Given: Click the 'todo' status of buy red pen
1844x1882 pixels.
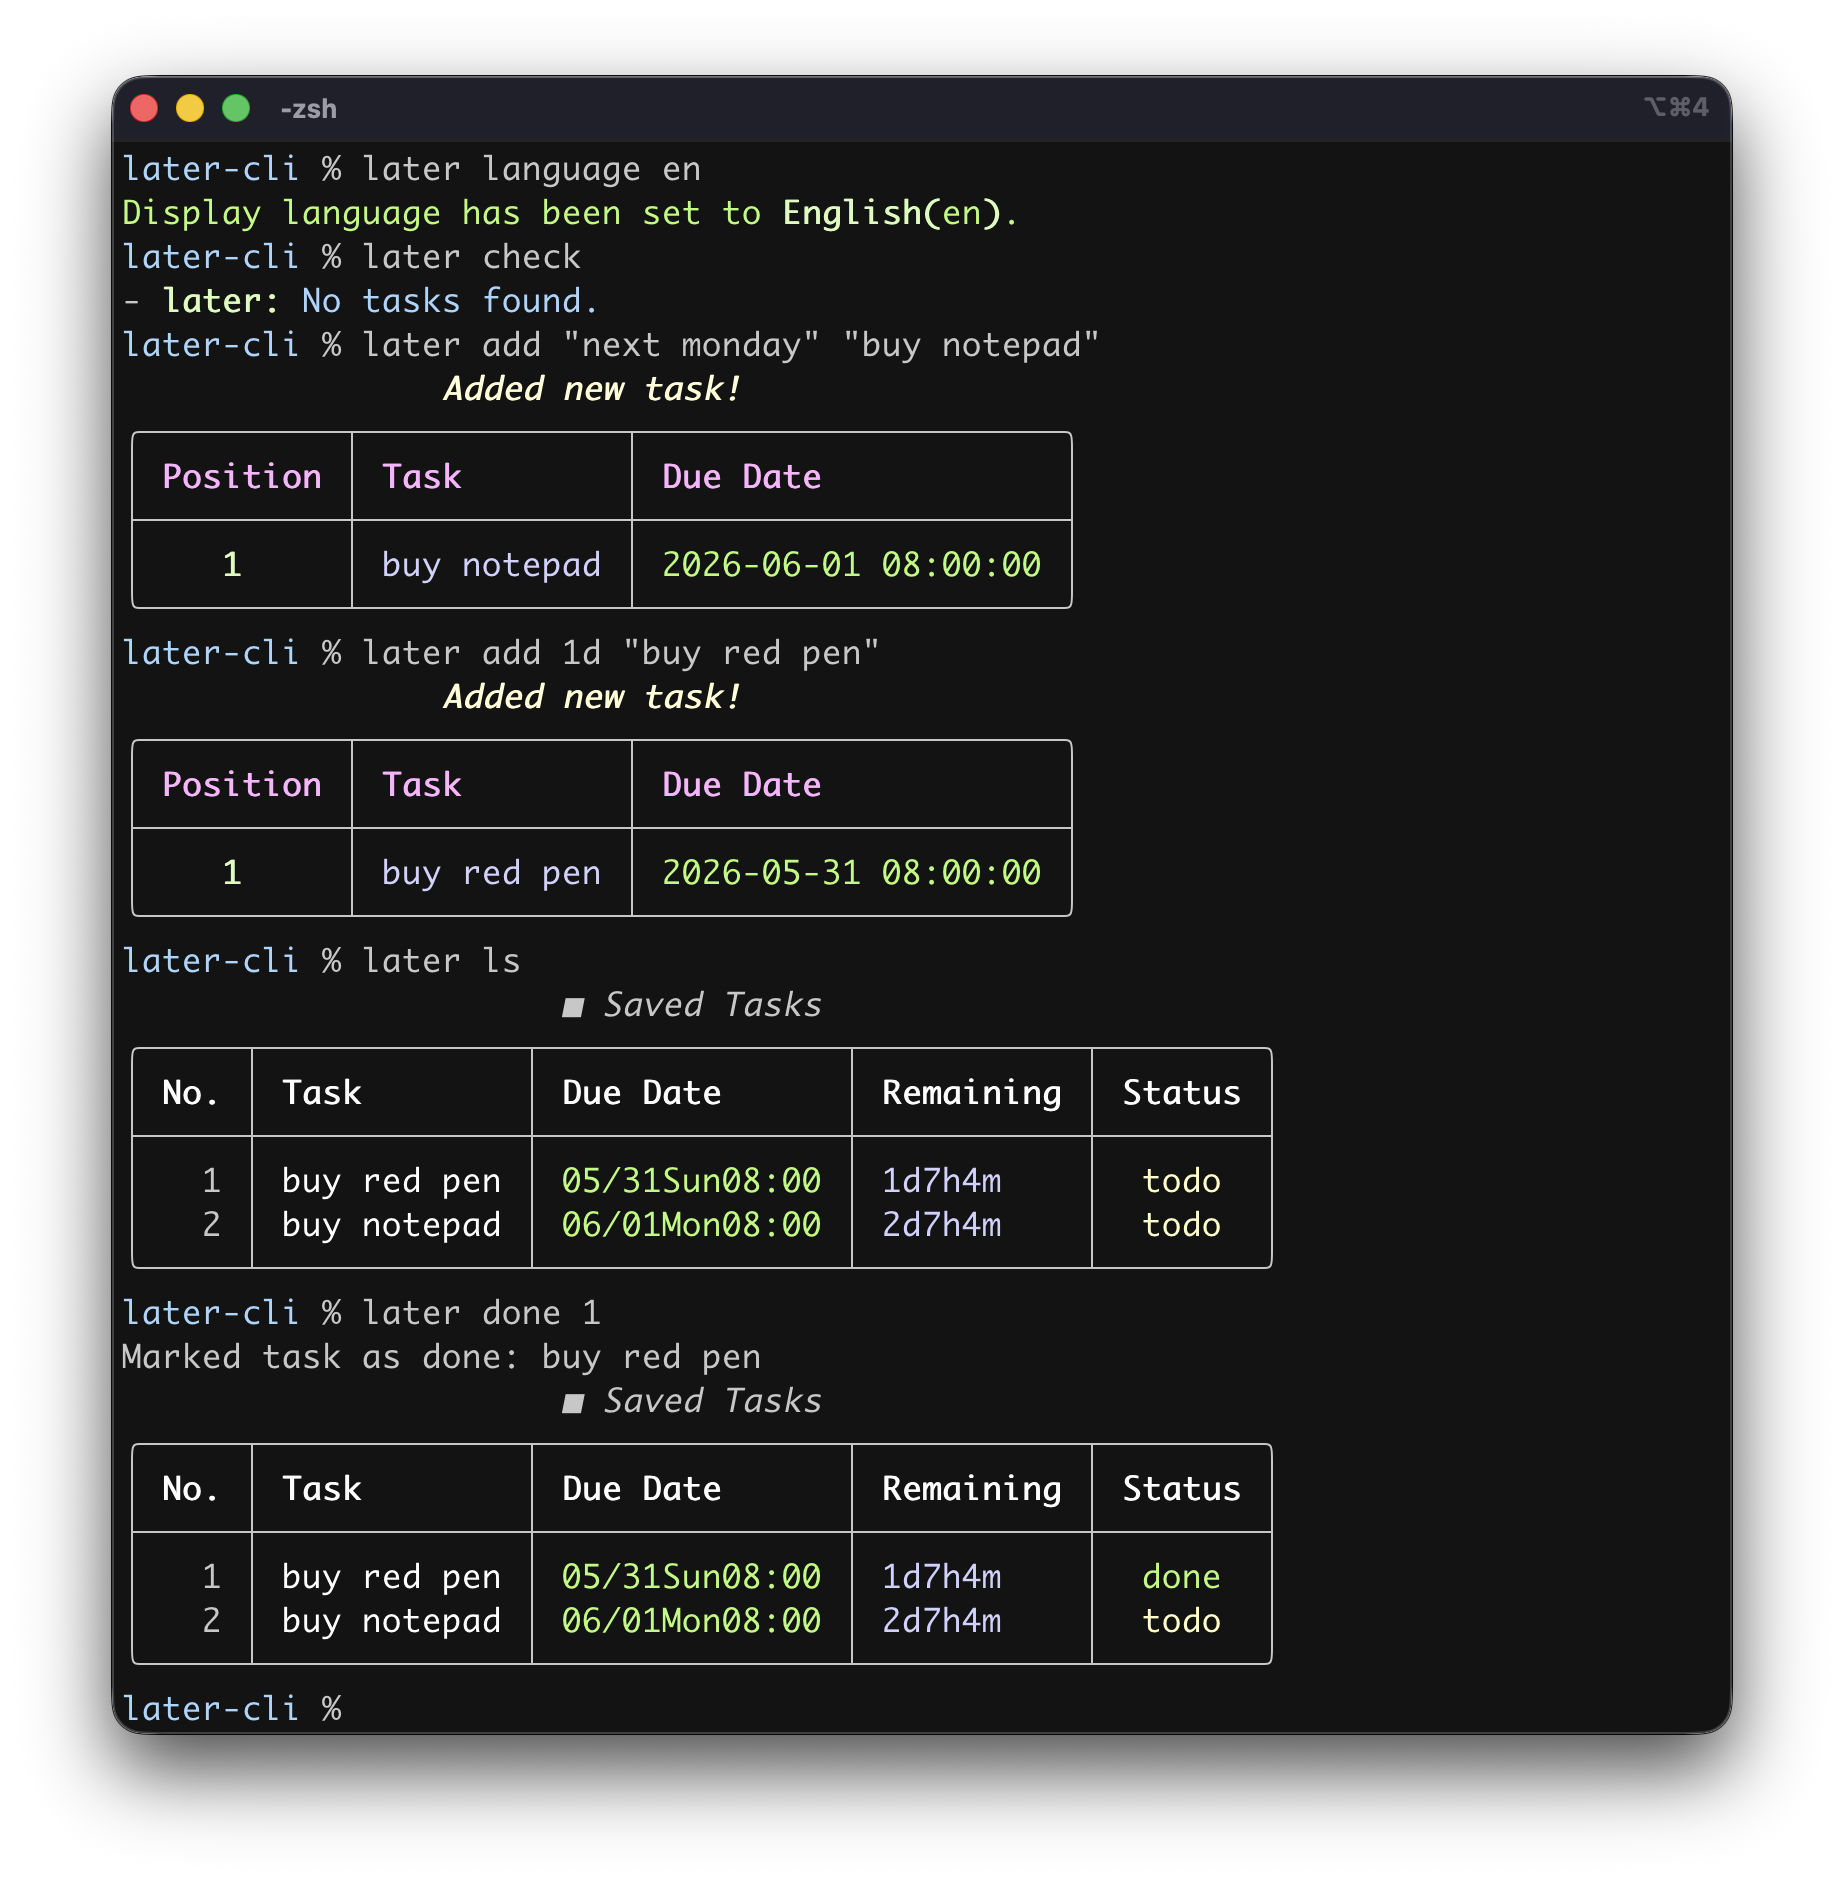Looking at the screenshot, I should (x=1181, y=1181).
